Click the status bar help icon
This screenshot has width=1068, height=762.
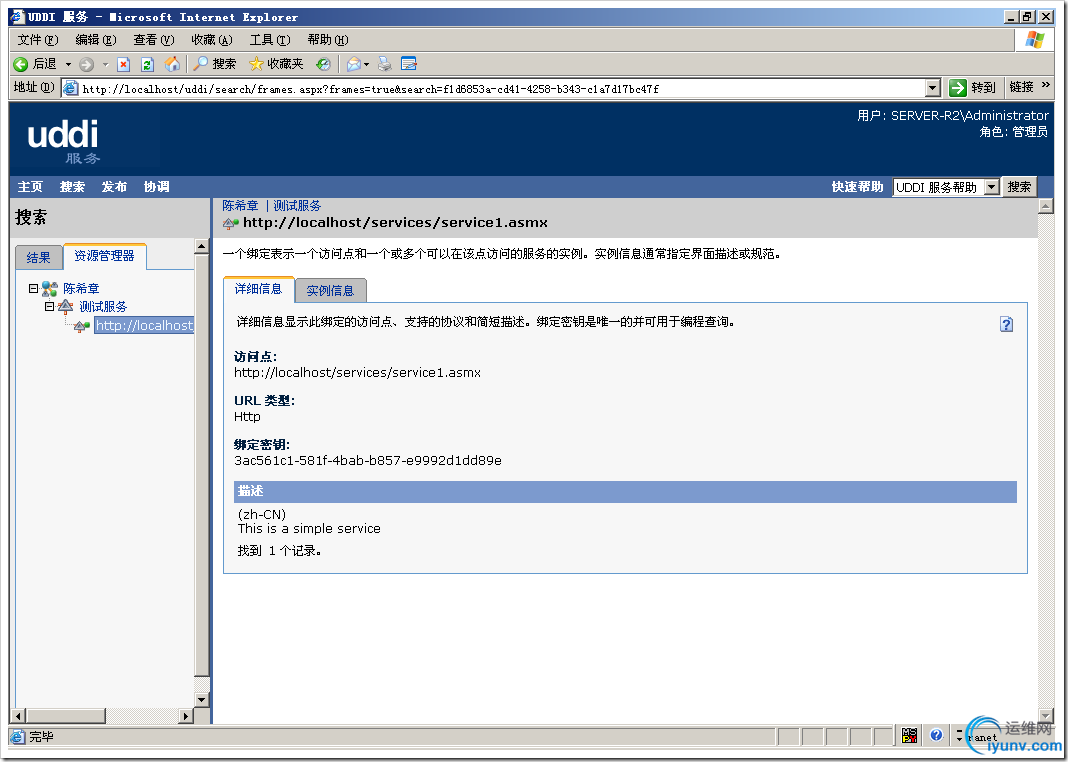point(937,735)
